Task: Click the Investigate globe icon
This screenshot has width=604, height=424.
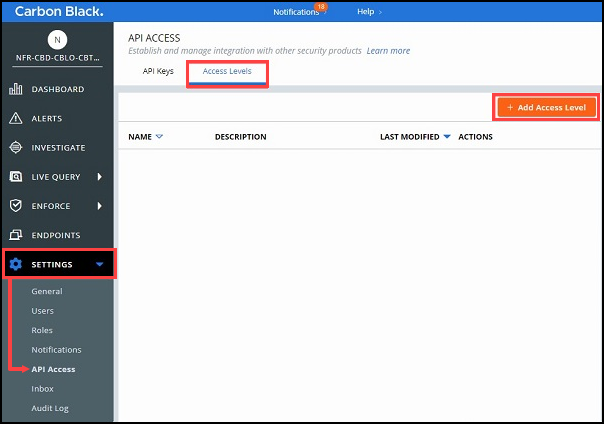Action: click(x=15, y=147)
